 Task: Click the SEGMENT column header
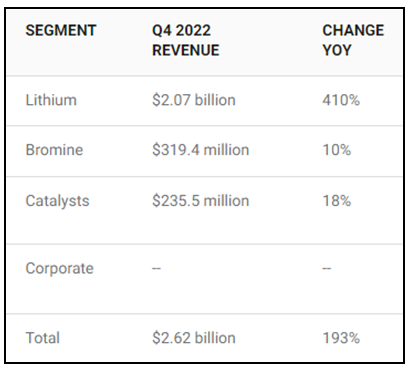[x=61, y=30]
